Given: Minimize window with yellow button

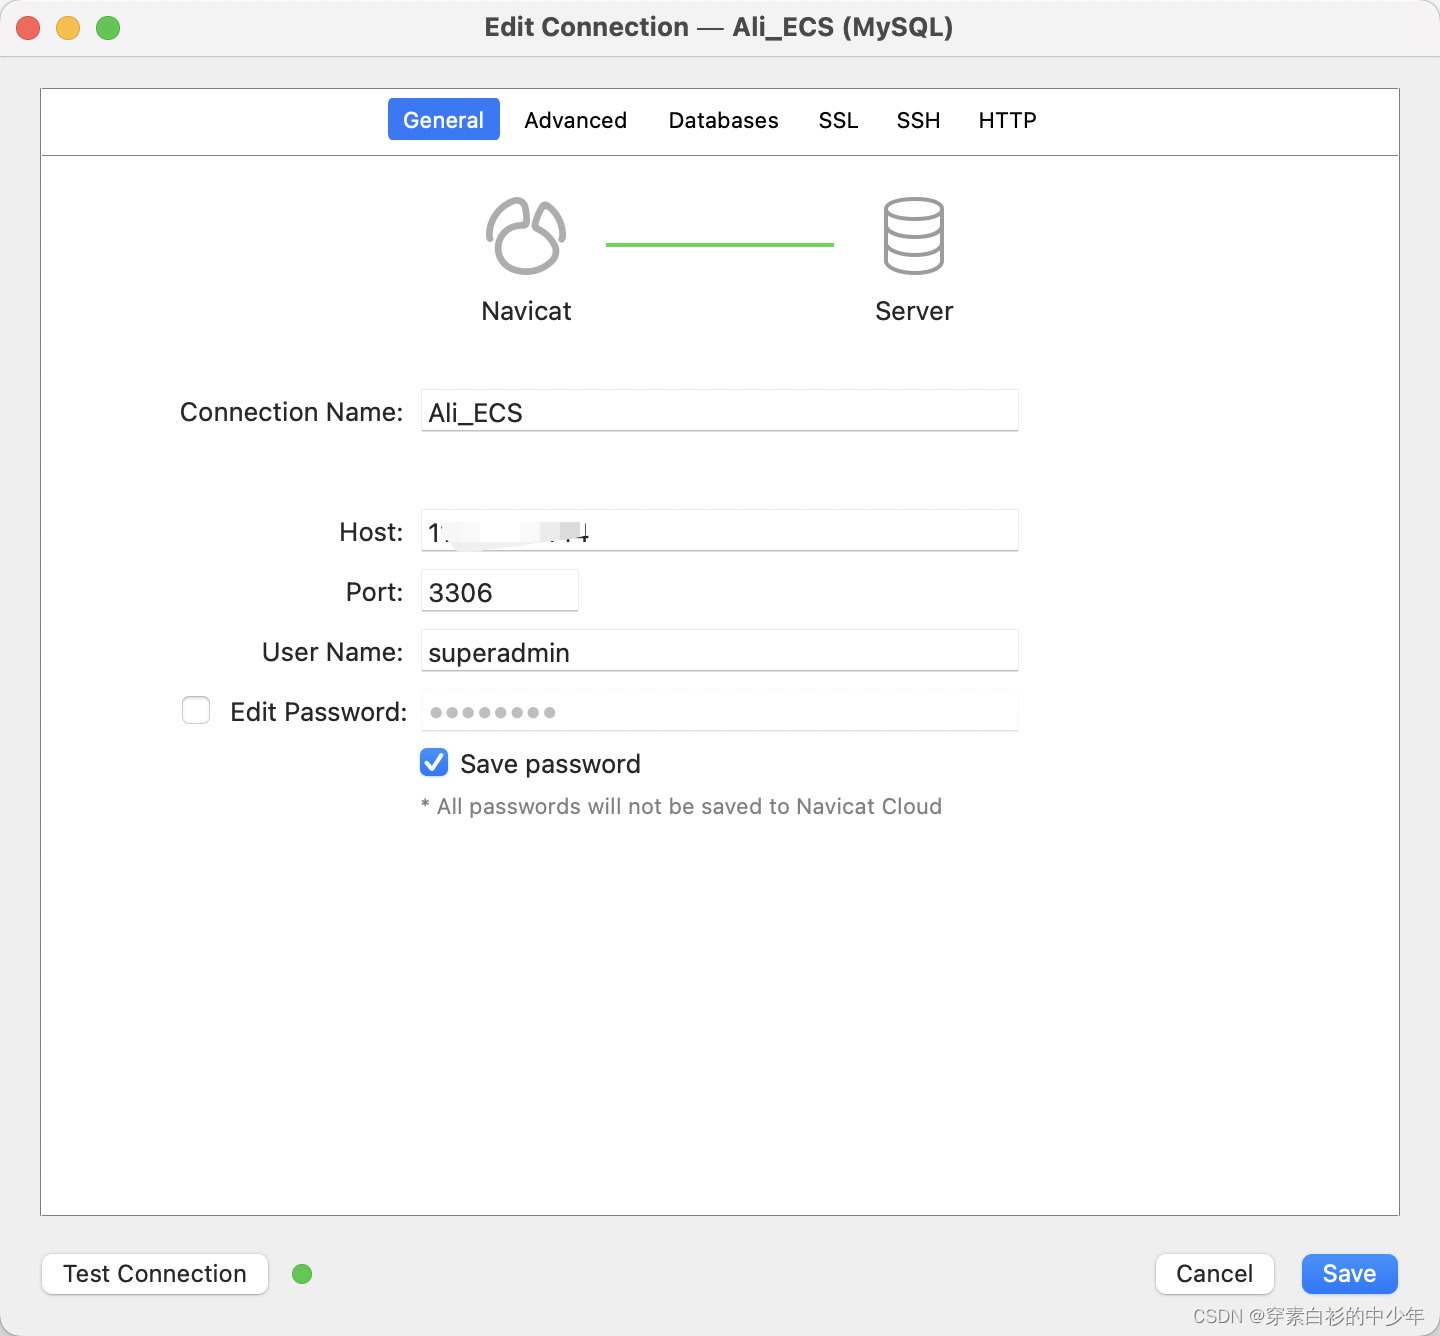Looking at the screenshot, I should (68, 28).
